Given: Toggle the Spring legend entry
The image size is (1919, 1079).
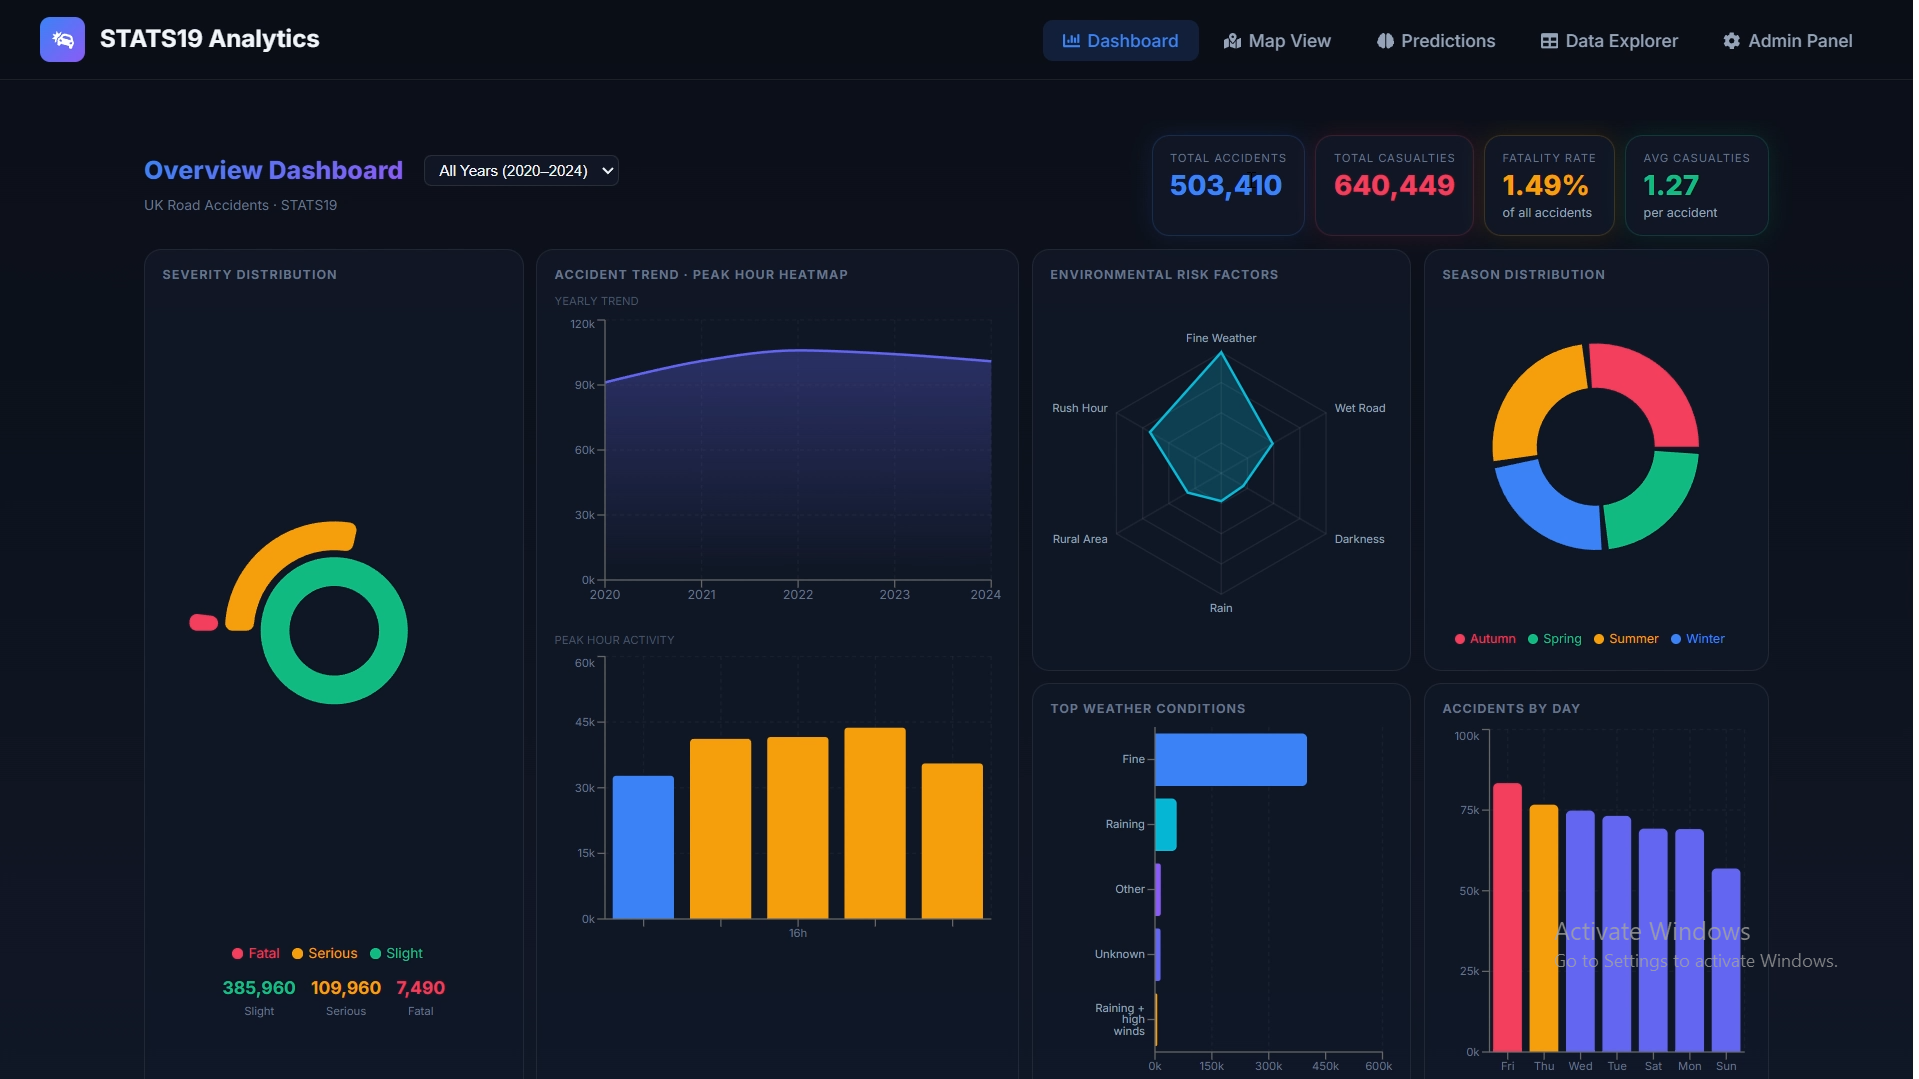Looking at the screenshot, I should click(x=1554, y=639).
